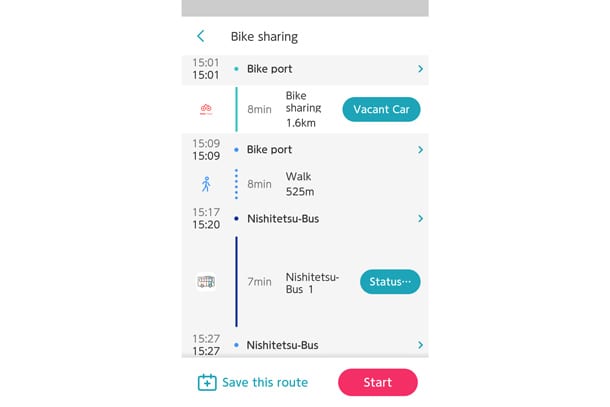Tap the Vacant Car button

381,109
